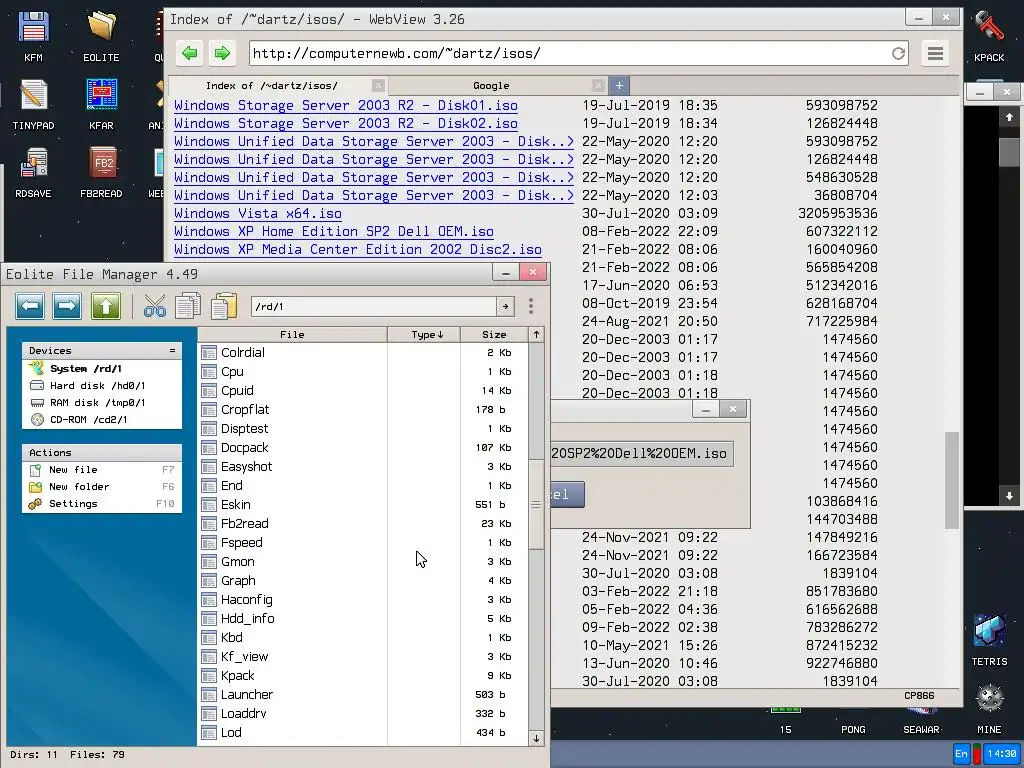
Task: Click New file action
Action: coord(102,470)
